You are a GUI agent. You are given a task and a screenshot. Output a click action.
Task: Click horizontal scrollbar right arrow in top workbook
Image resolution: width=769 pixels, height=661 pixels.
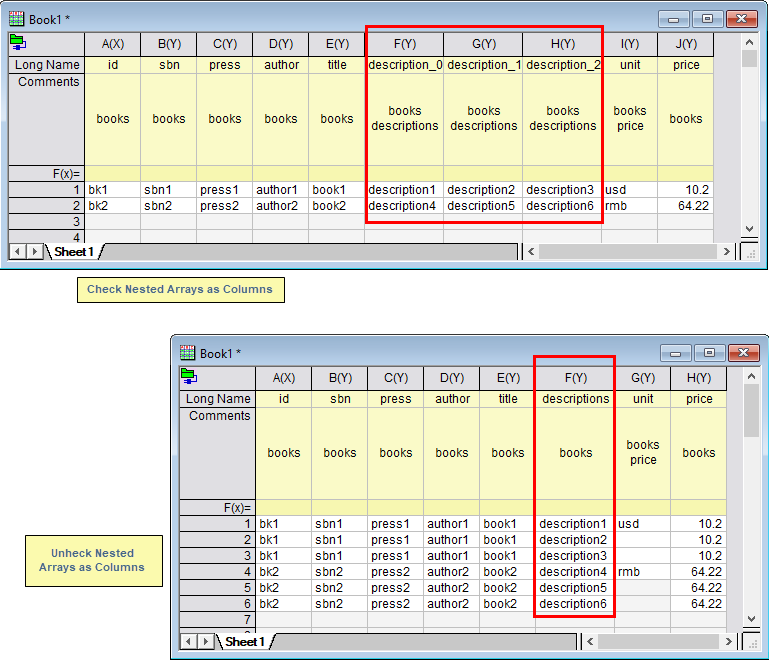click(x=726, y=252)
